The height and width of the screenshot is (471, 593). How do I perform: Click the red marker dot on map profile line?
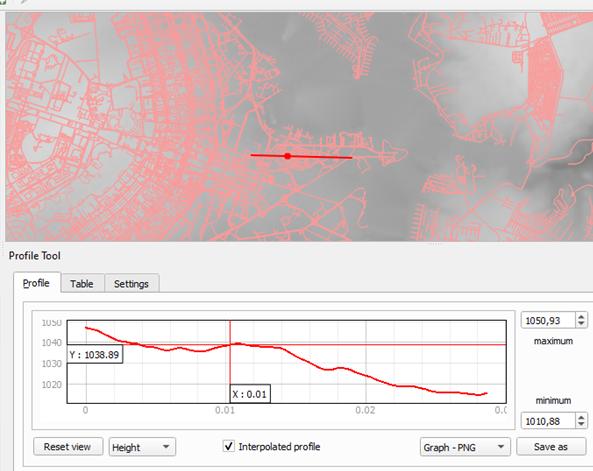(288, 156)
